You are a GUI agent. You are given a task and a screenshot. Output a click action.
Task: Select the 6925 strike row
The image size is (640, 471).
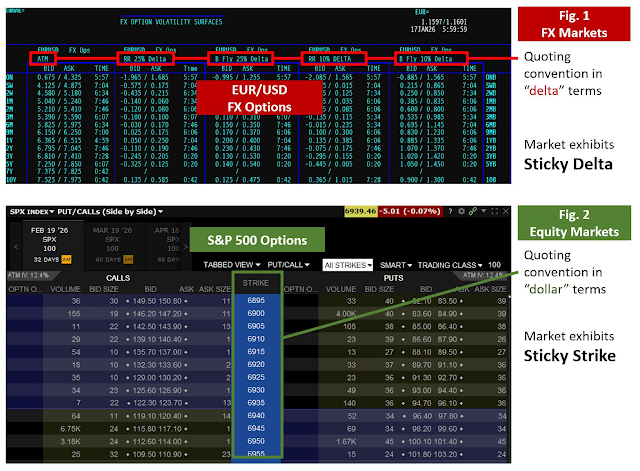pyautogui.click(x=256, y=377)
